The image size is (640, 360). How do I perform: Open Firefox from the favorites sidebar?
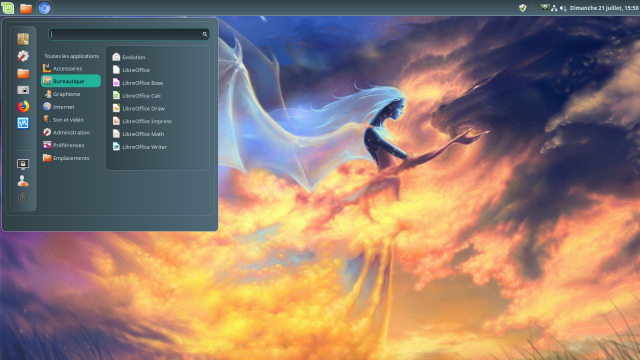click(23, 106)
